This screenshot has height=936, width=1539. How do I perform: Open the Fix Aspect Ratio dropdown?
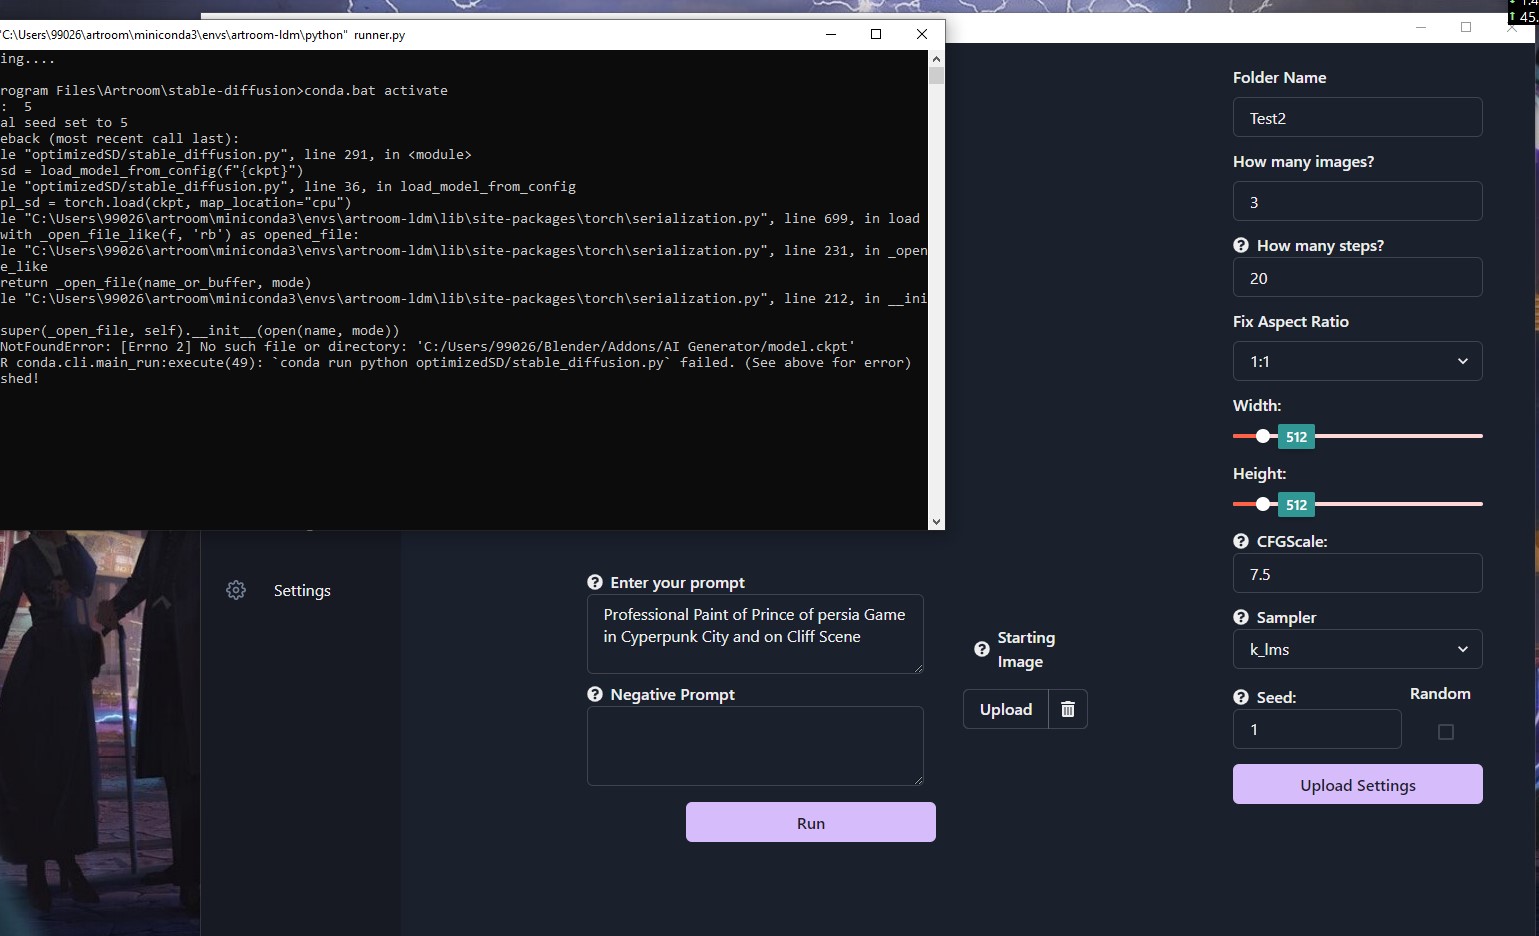pos(1357,361)
